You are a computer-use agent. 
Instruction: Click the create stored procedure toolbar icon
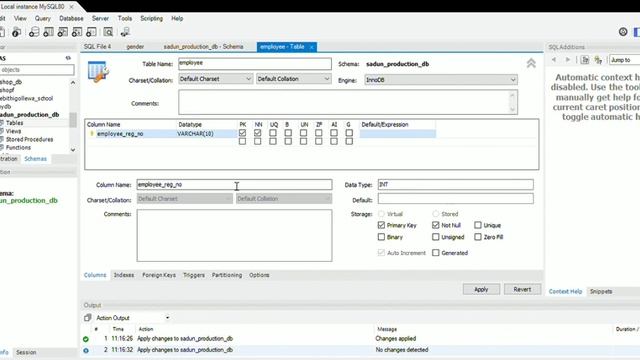pos(77,32)
